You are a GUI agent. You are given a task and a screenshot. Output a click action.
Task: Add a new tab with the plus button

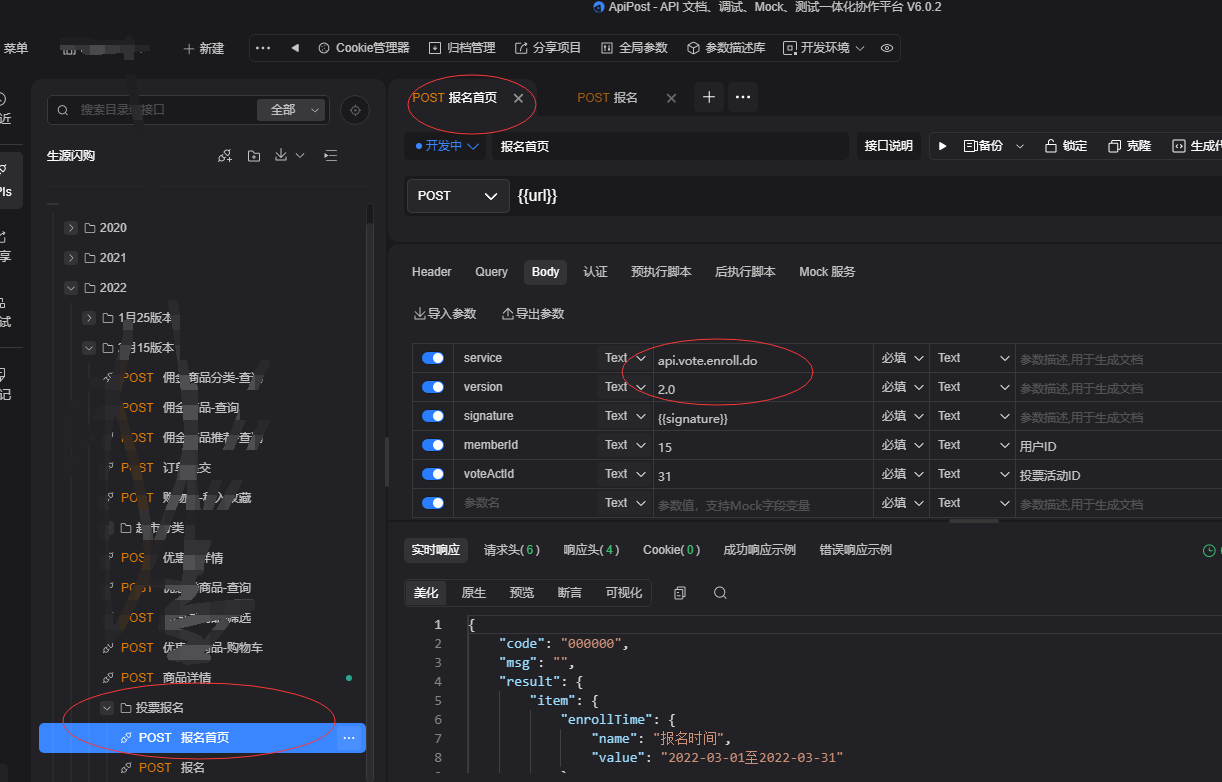709,97
